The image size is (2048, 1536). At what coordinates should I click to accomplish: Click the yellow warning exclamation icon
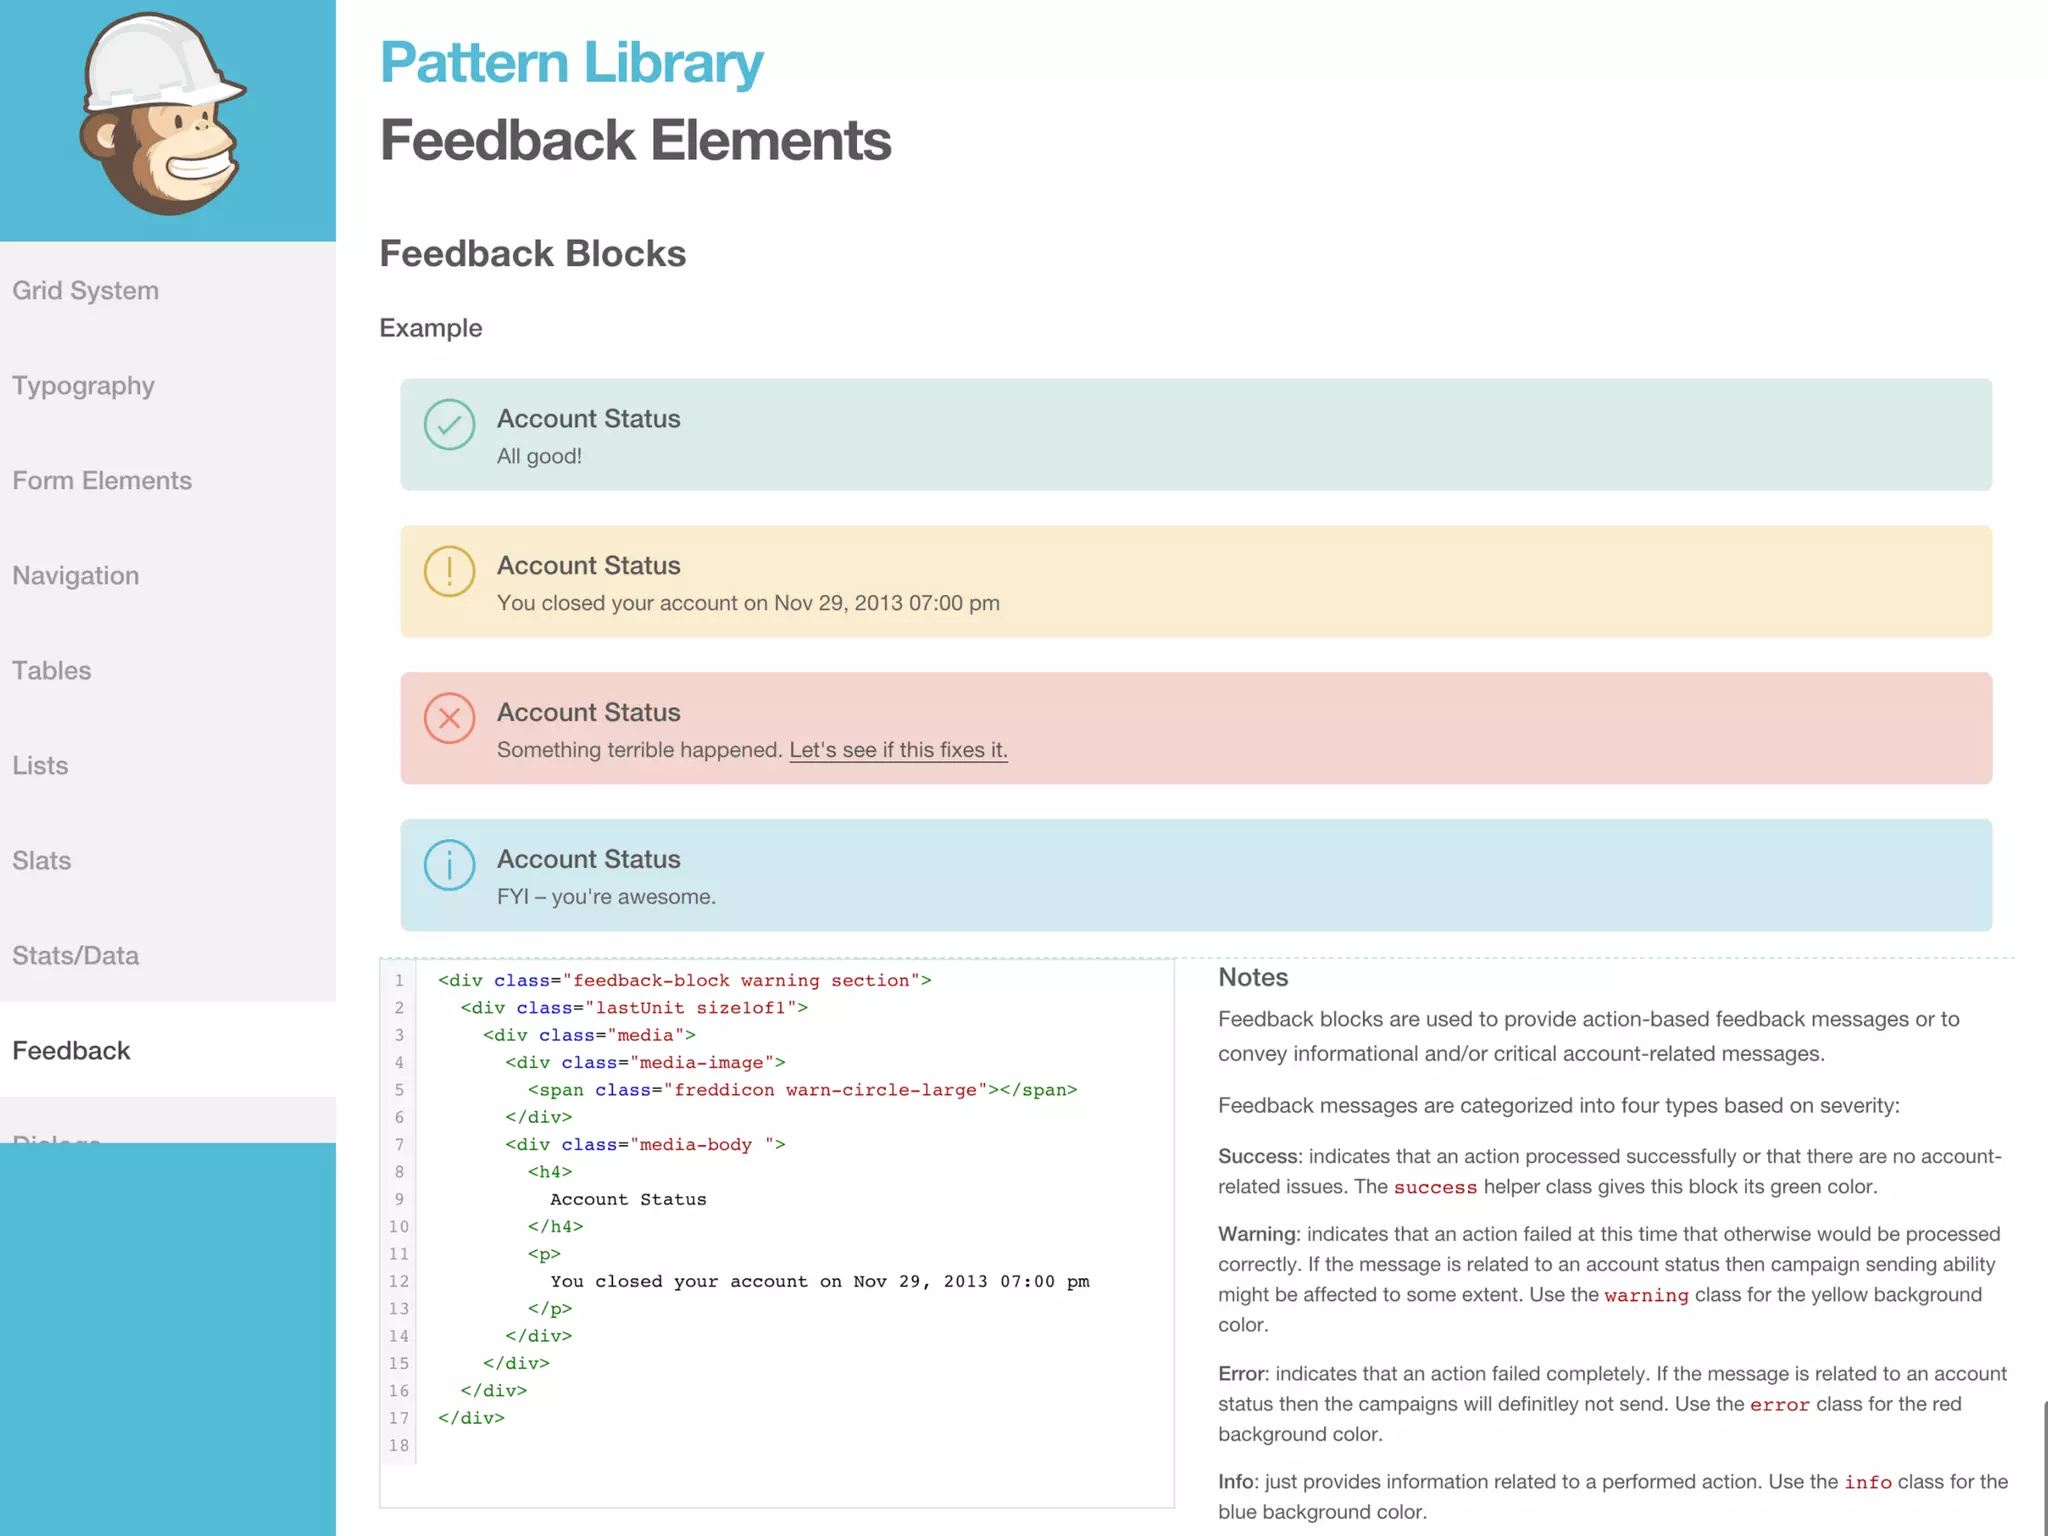[449, 572]
